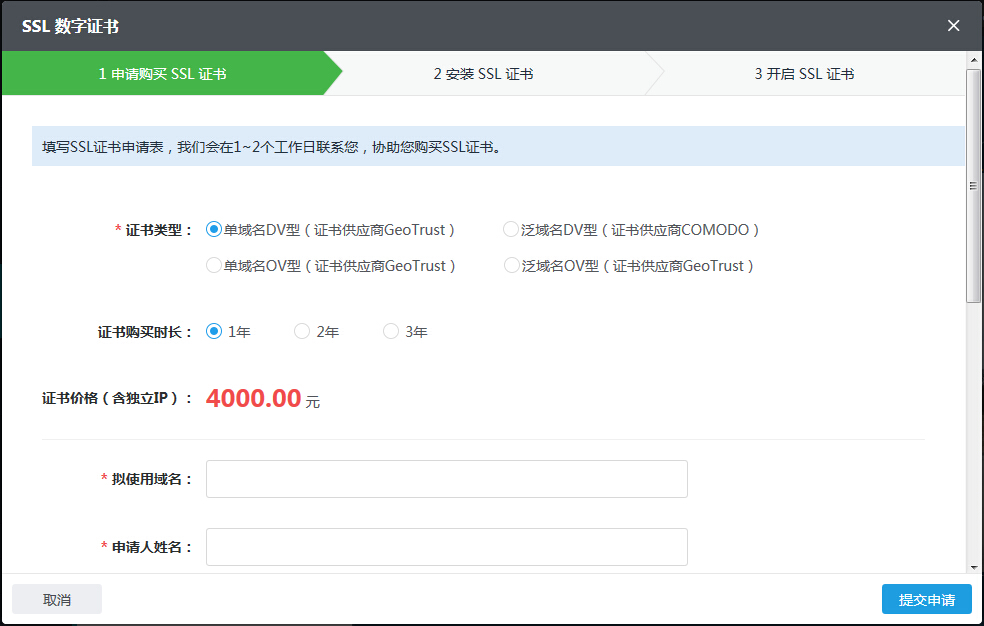Close the SSL 数字证书 dialog

(x=953, y=26)
